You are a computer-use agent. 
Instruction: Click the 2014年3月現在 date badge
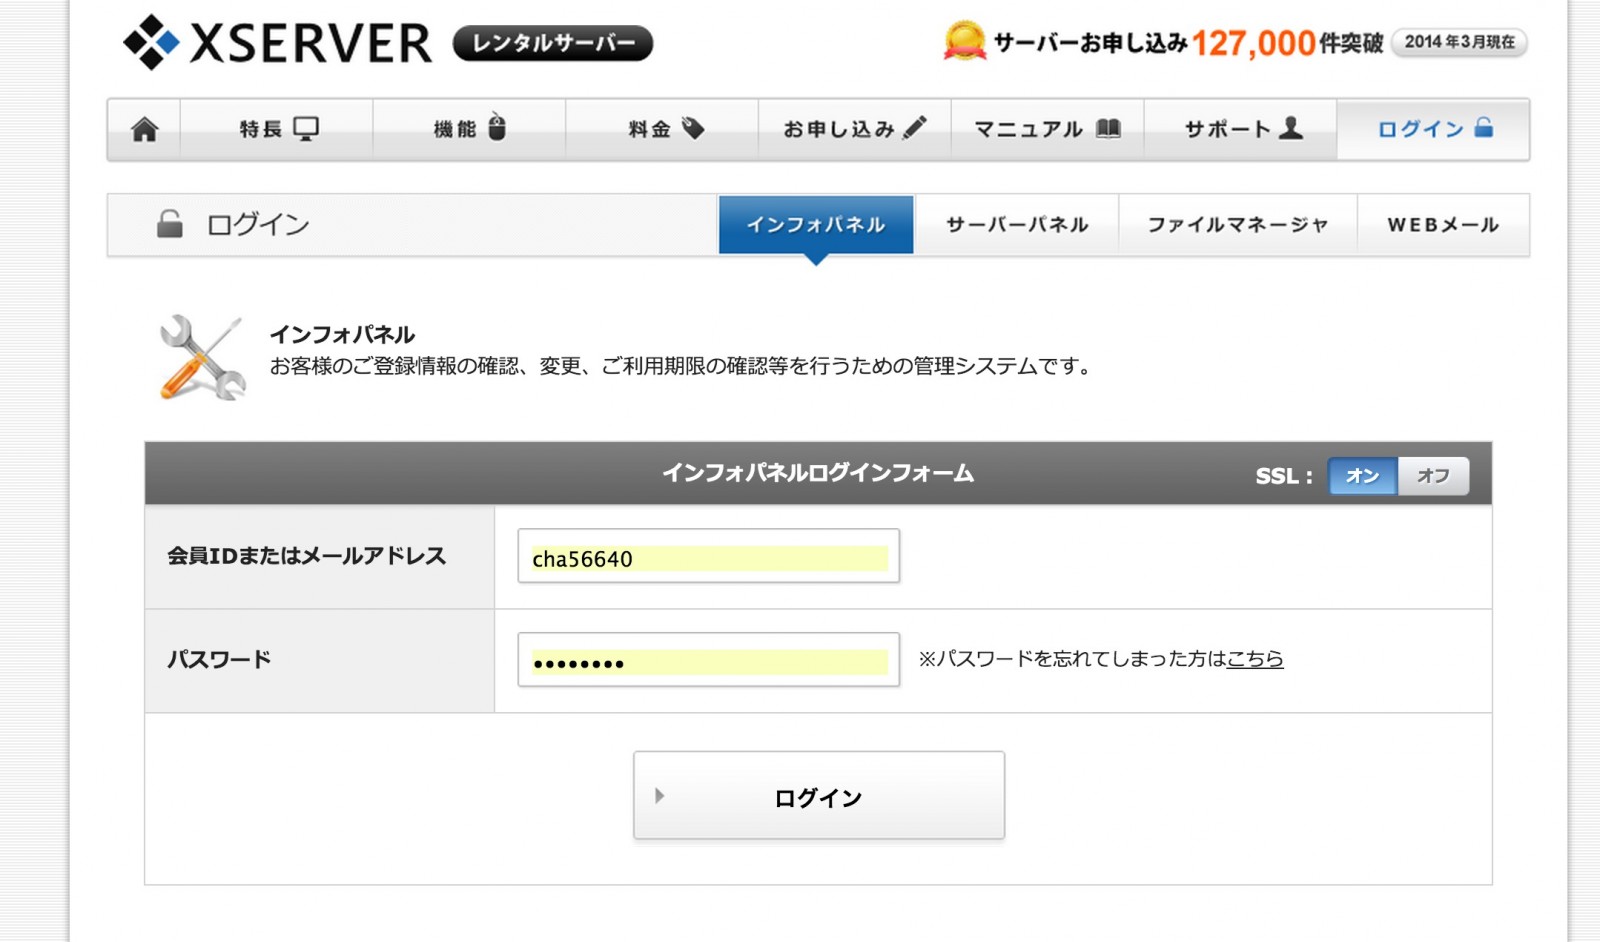tap(1459, 42)
